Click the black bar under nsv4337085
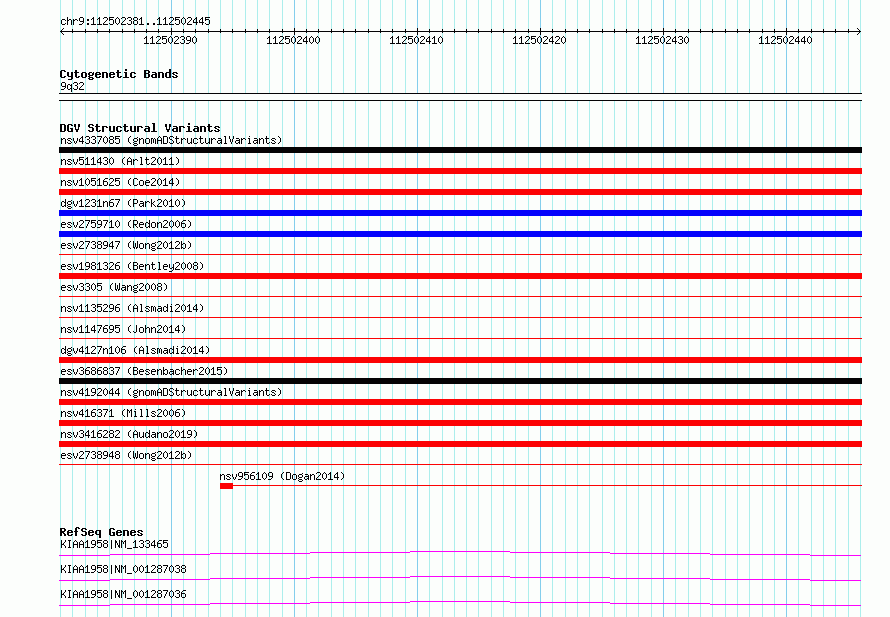This screenshot has width=890, height=617. pyautogui.click(x=460, y=150)
